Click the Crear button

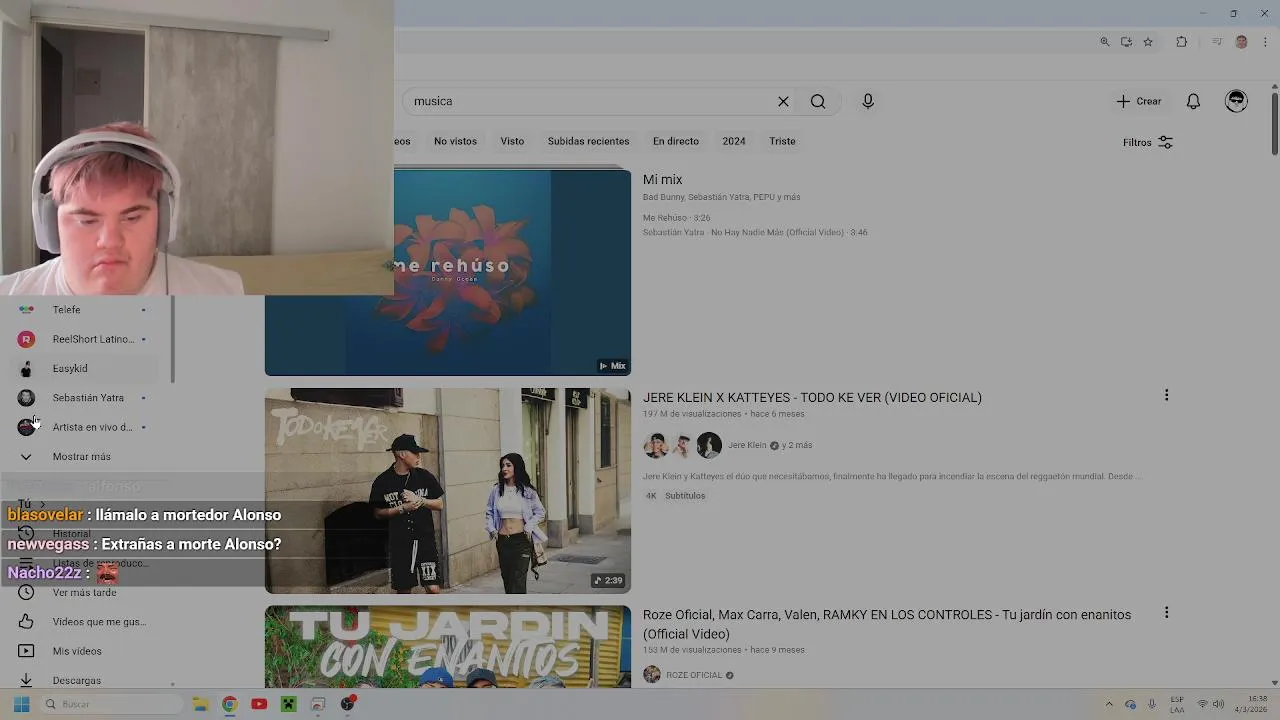(x=1139, y=101)
